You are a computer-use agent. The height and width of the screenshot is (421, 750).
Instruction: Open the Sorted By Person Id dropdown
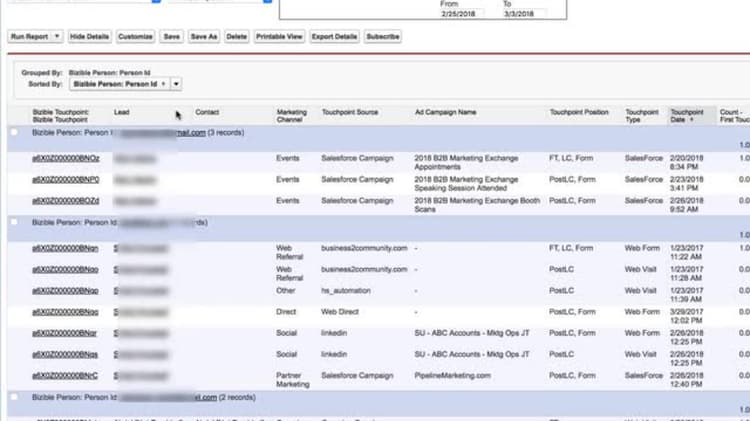(120, 84)
